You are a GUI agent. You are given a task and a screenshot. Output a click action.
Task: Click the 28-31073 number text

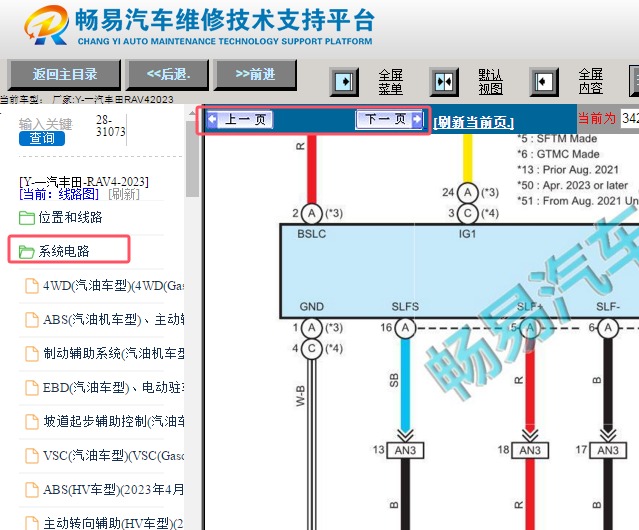tap(110, 126)
